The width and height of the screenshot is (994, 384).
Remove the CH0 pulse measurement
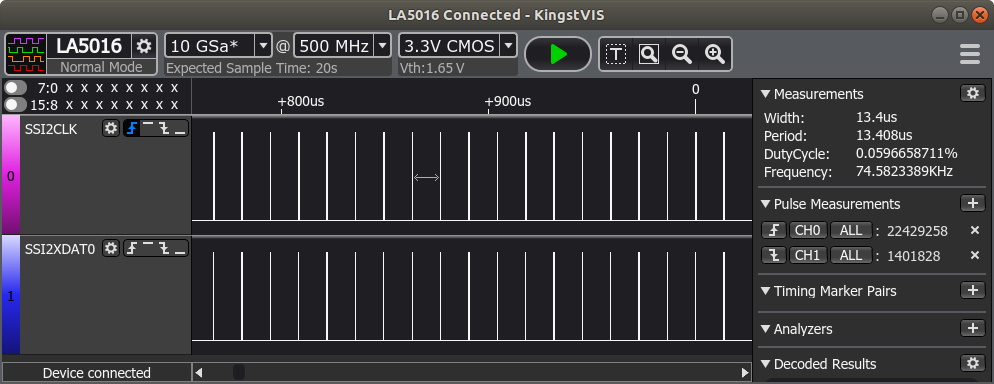pyautogui.click(x=975, y=231)
